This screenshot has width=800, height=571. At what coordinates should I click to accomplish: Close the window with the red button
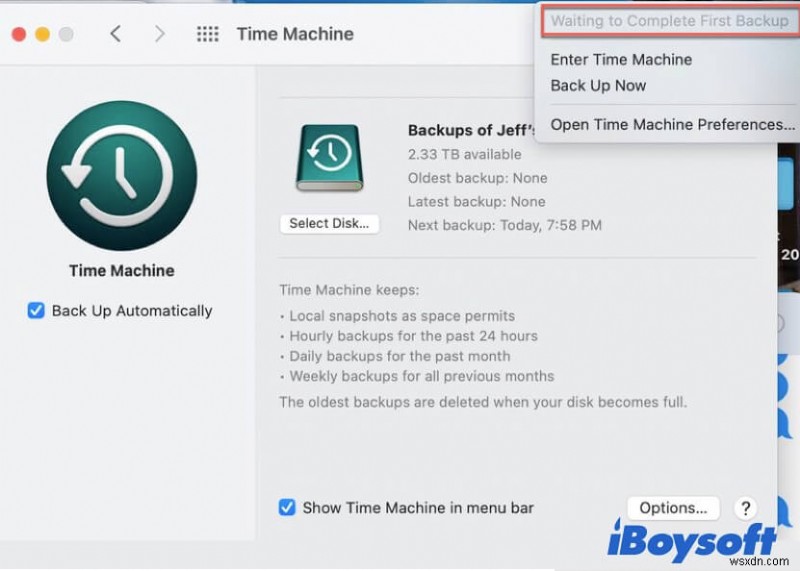click(19, 34)
